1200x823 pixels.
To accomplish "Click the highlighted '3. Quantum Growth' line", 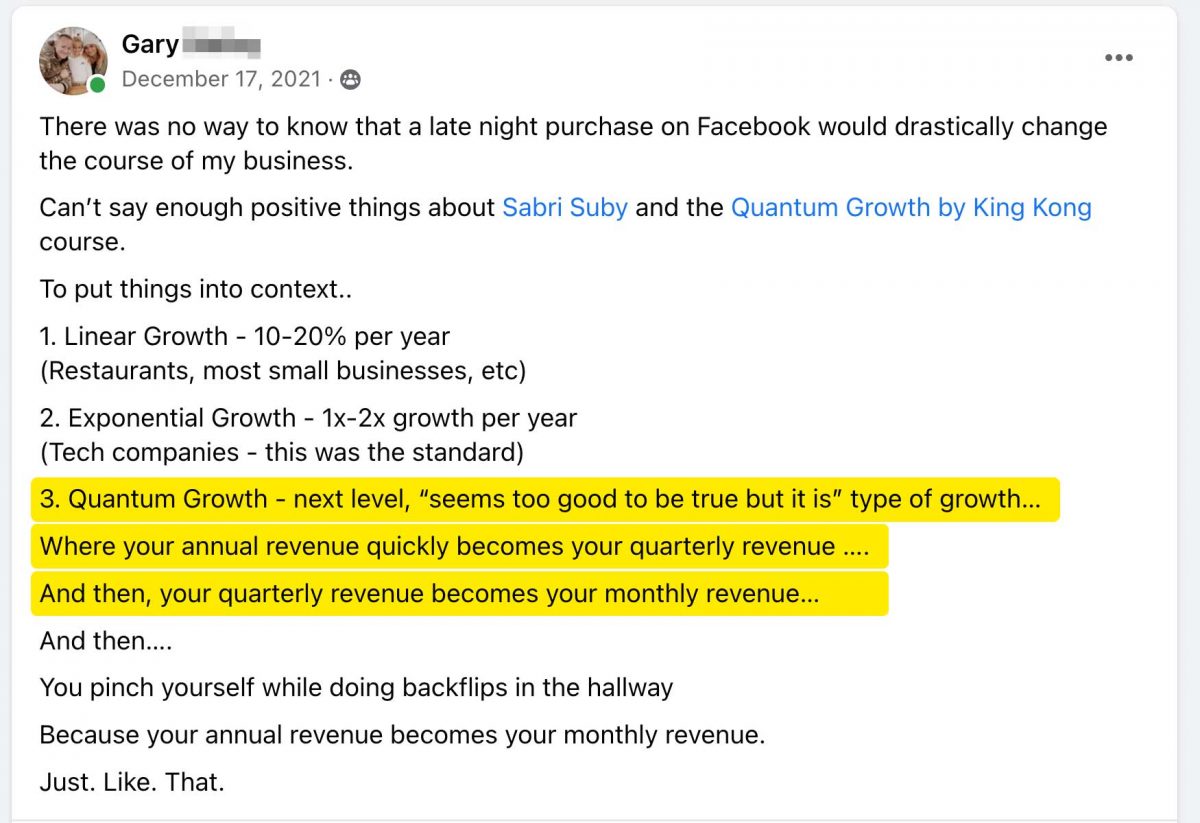I will coord(545,499).
